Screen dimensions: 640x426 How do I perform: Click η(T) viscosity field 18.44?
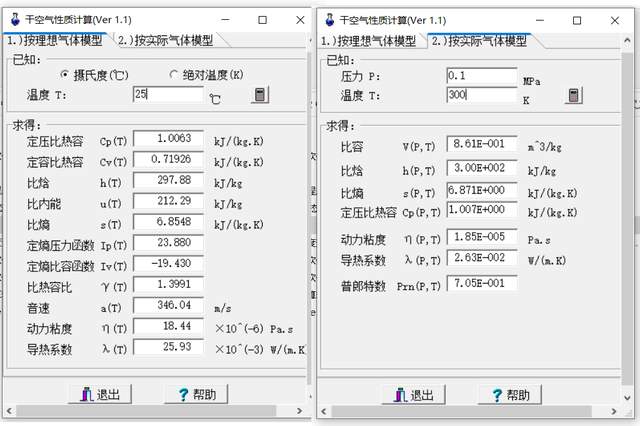pos(168,326)
